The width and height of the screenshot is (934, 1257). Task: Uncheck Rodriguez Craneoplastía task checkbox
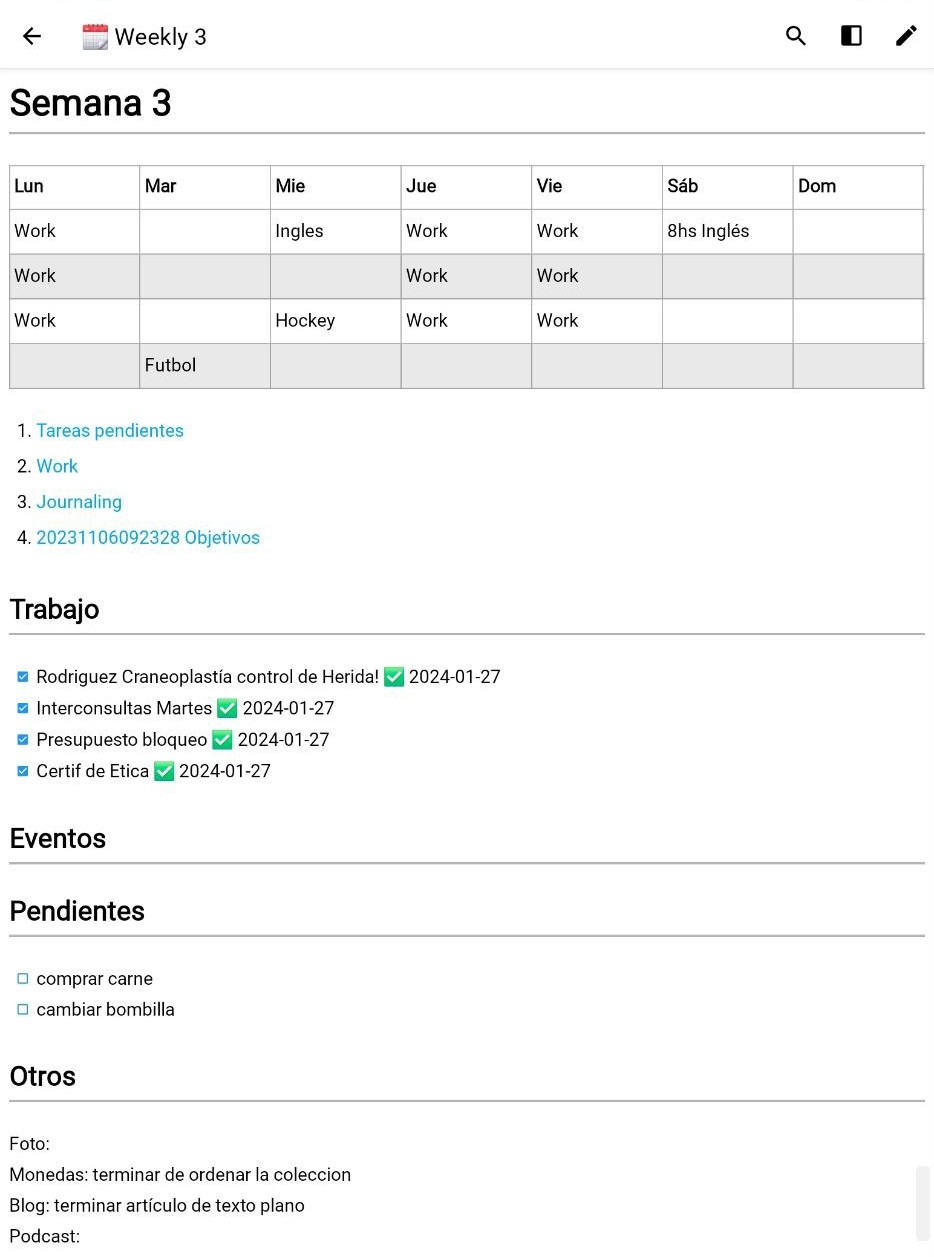pos(23,677)
